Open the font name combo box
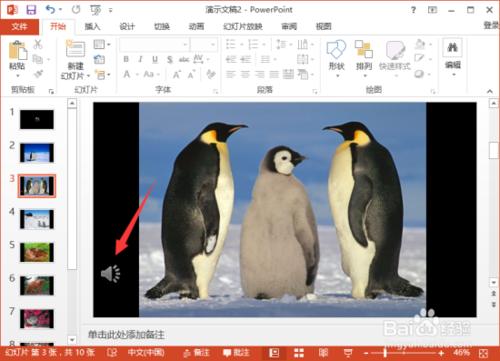Screen dimensions: 500x361 coord(154,44)
